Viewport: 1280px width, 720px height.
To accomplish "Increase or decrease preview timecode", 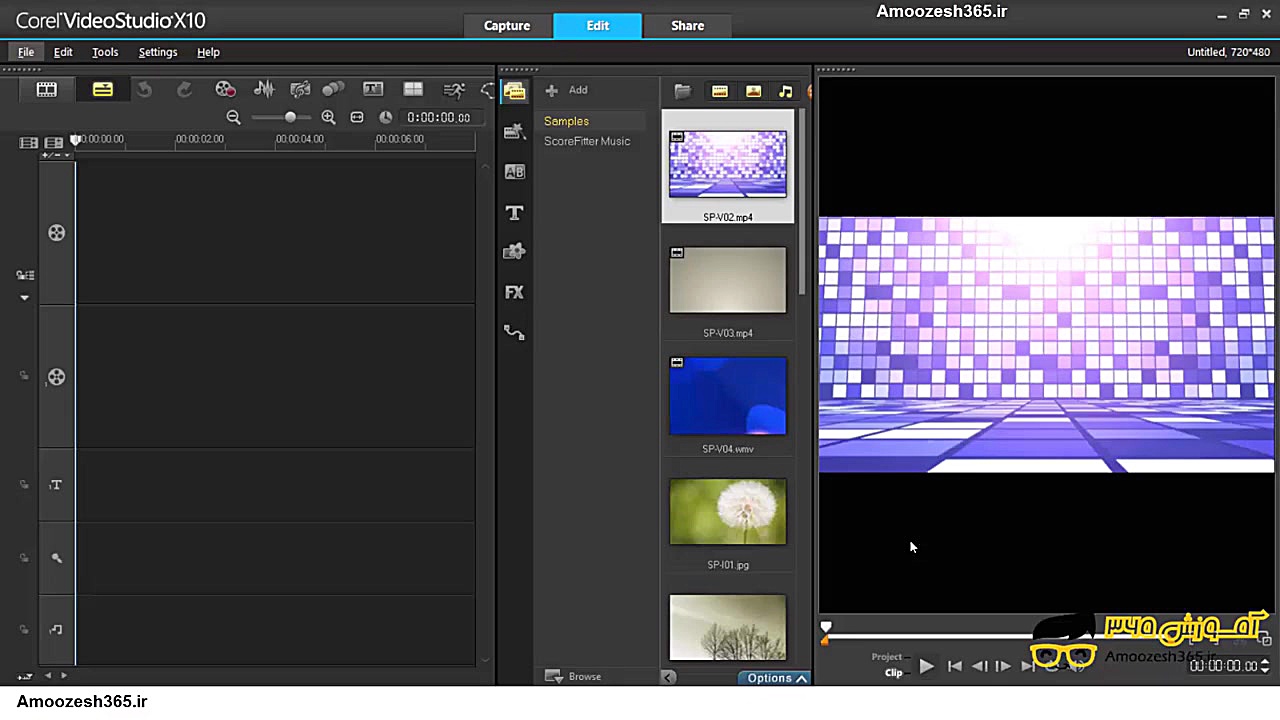I will (x=1265, y=665).
